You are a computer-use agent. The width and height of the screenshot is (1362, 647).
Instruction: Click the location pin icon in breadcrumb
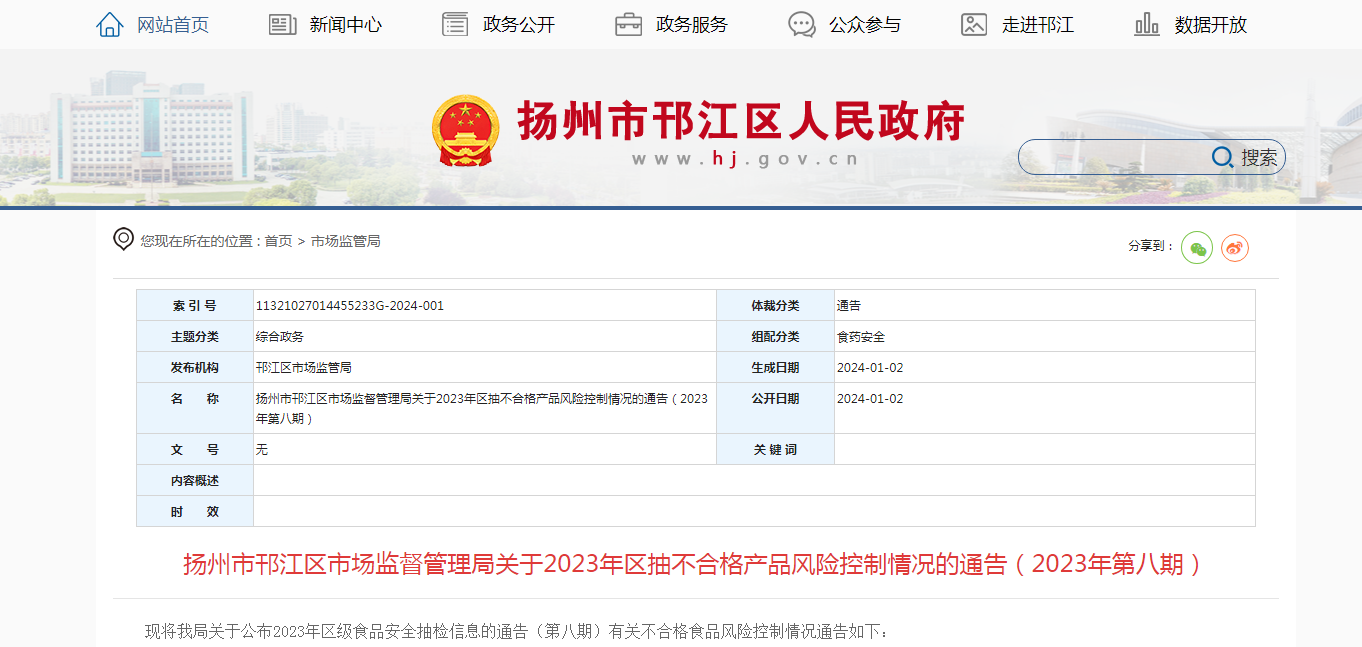click(123, 239)
